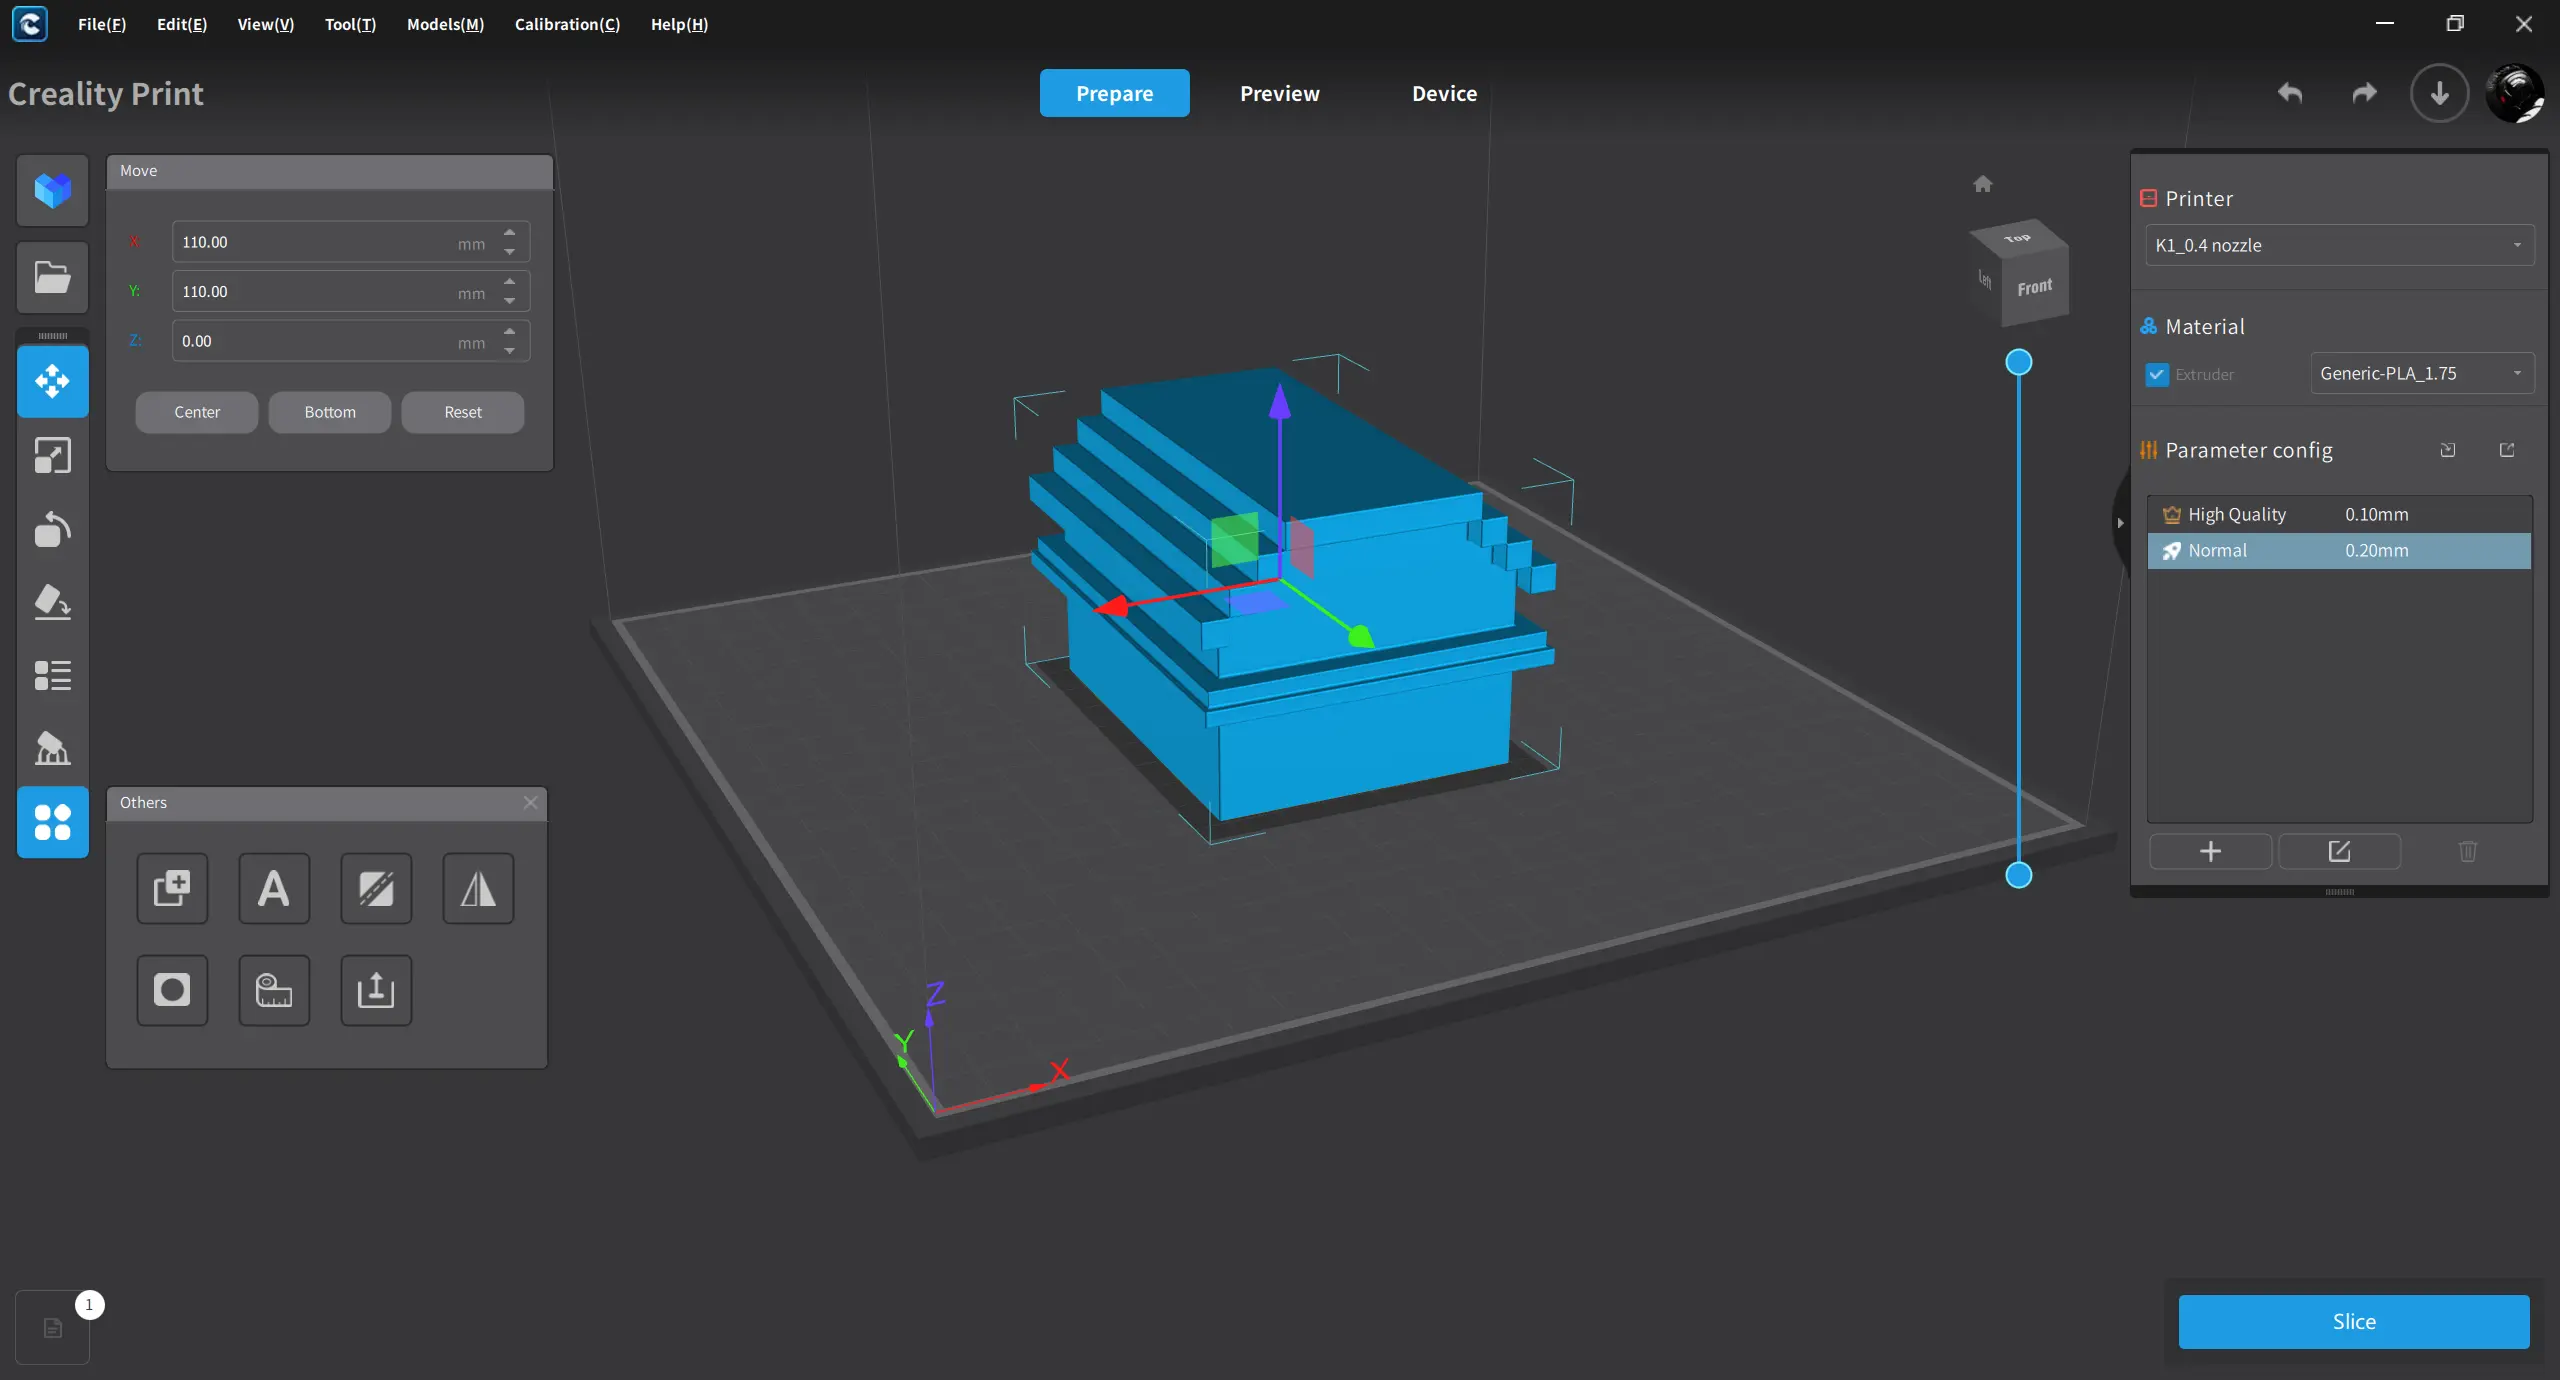Switch to the Device tab
The height and width of the screenshot is (1380, 2560).
[1444, 93]
